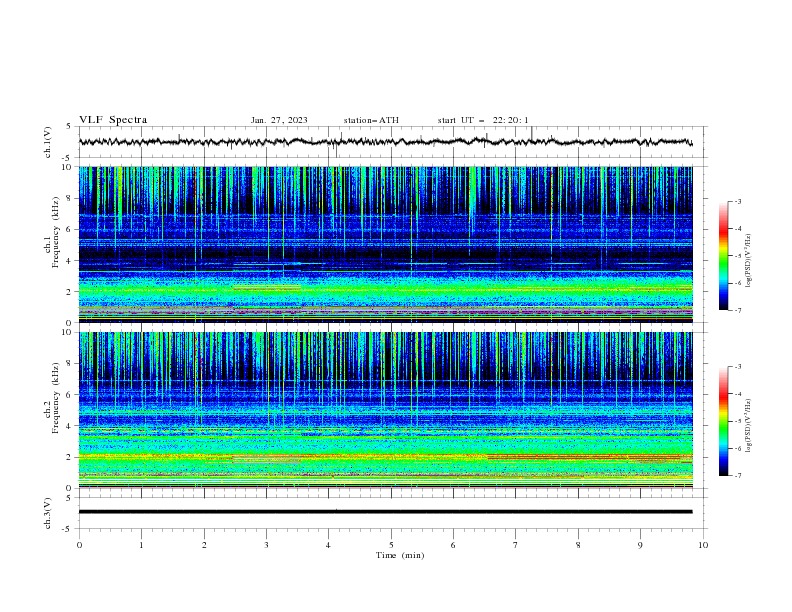Click the ch.1 colorbar log(PSD) label
792x612 pixels.
748,261
